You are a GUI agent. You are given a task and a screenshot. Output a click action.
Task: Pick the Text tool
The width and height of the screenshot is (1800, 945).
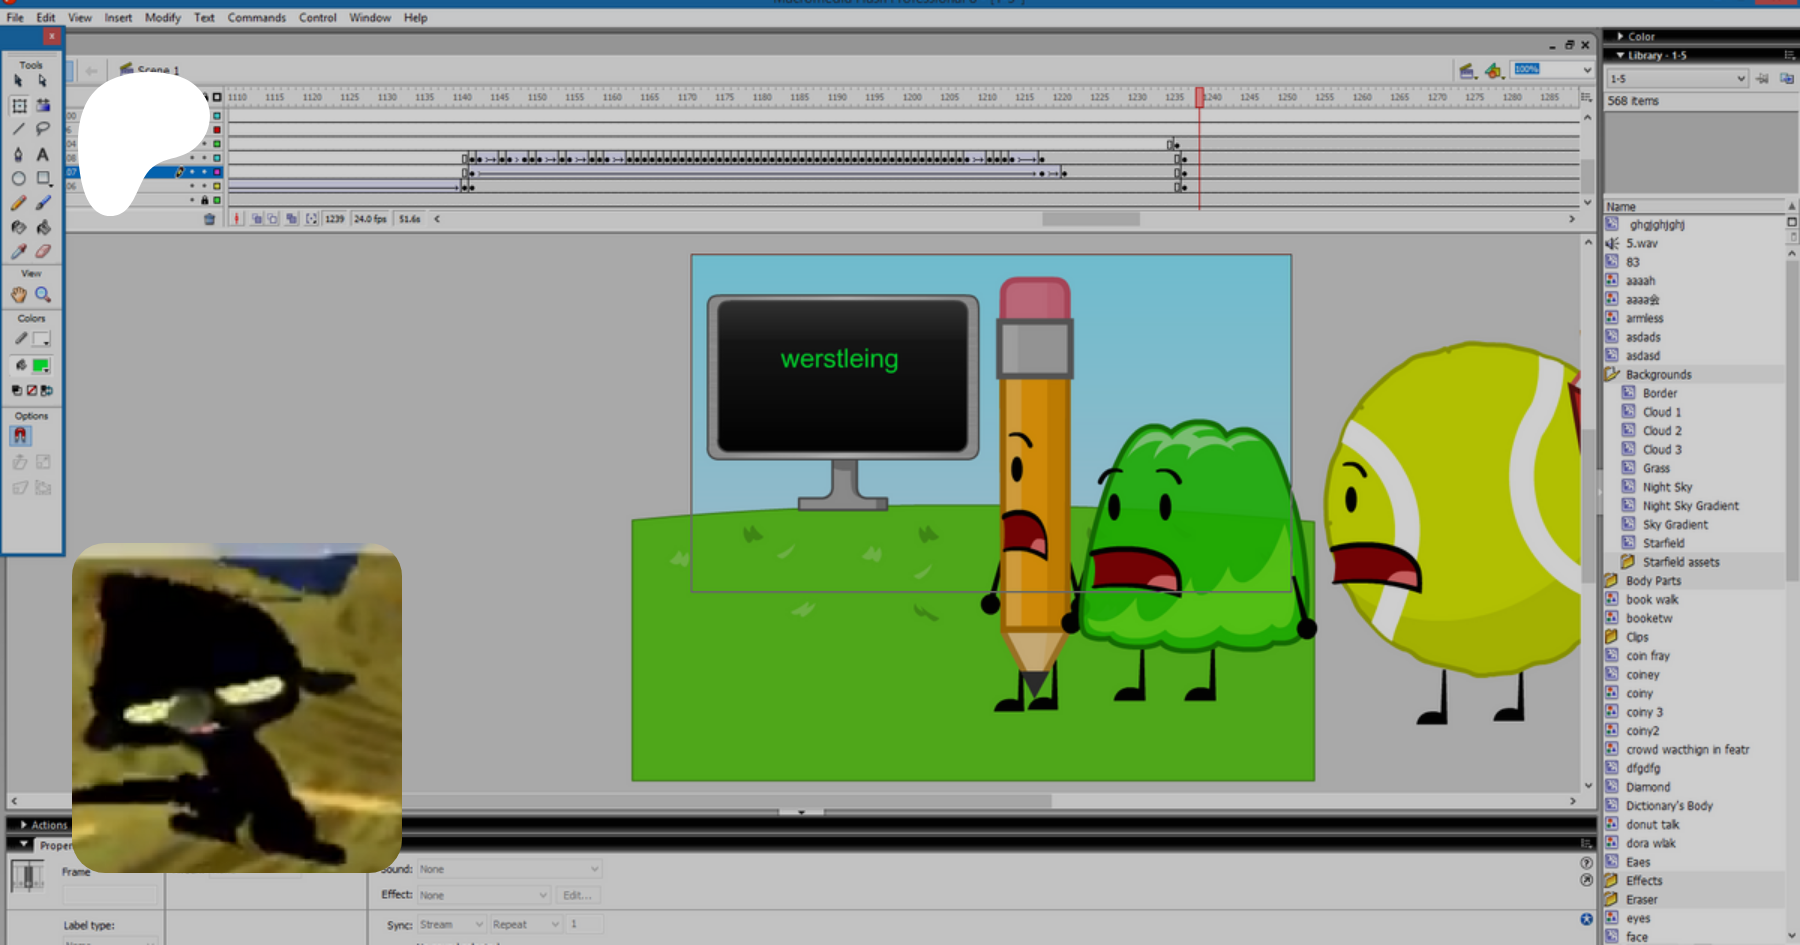pyautogui.click(x=43, y=154)
